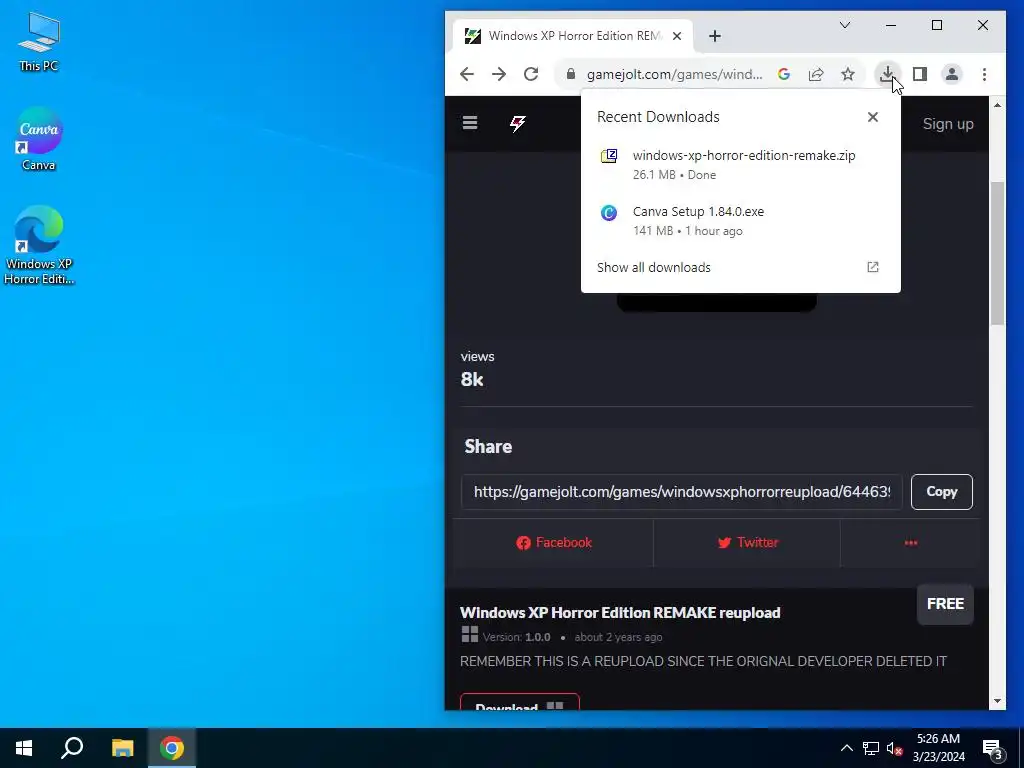The height and width of the screenshot is (768, 1024).
Task: Click Windows XP Horror Edition REMAKE reupload title
Action: 620,613
